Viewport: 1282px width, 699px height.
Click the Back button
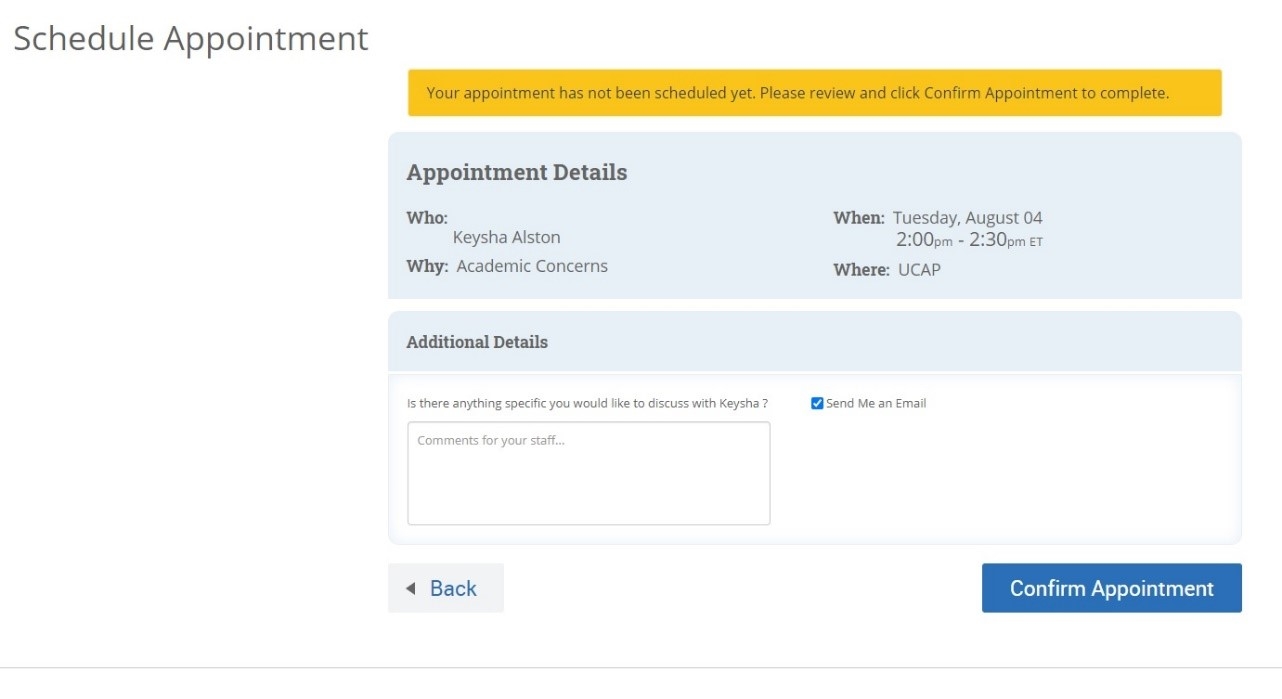click(445, 588)
